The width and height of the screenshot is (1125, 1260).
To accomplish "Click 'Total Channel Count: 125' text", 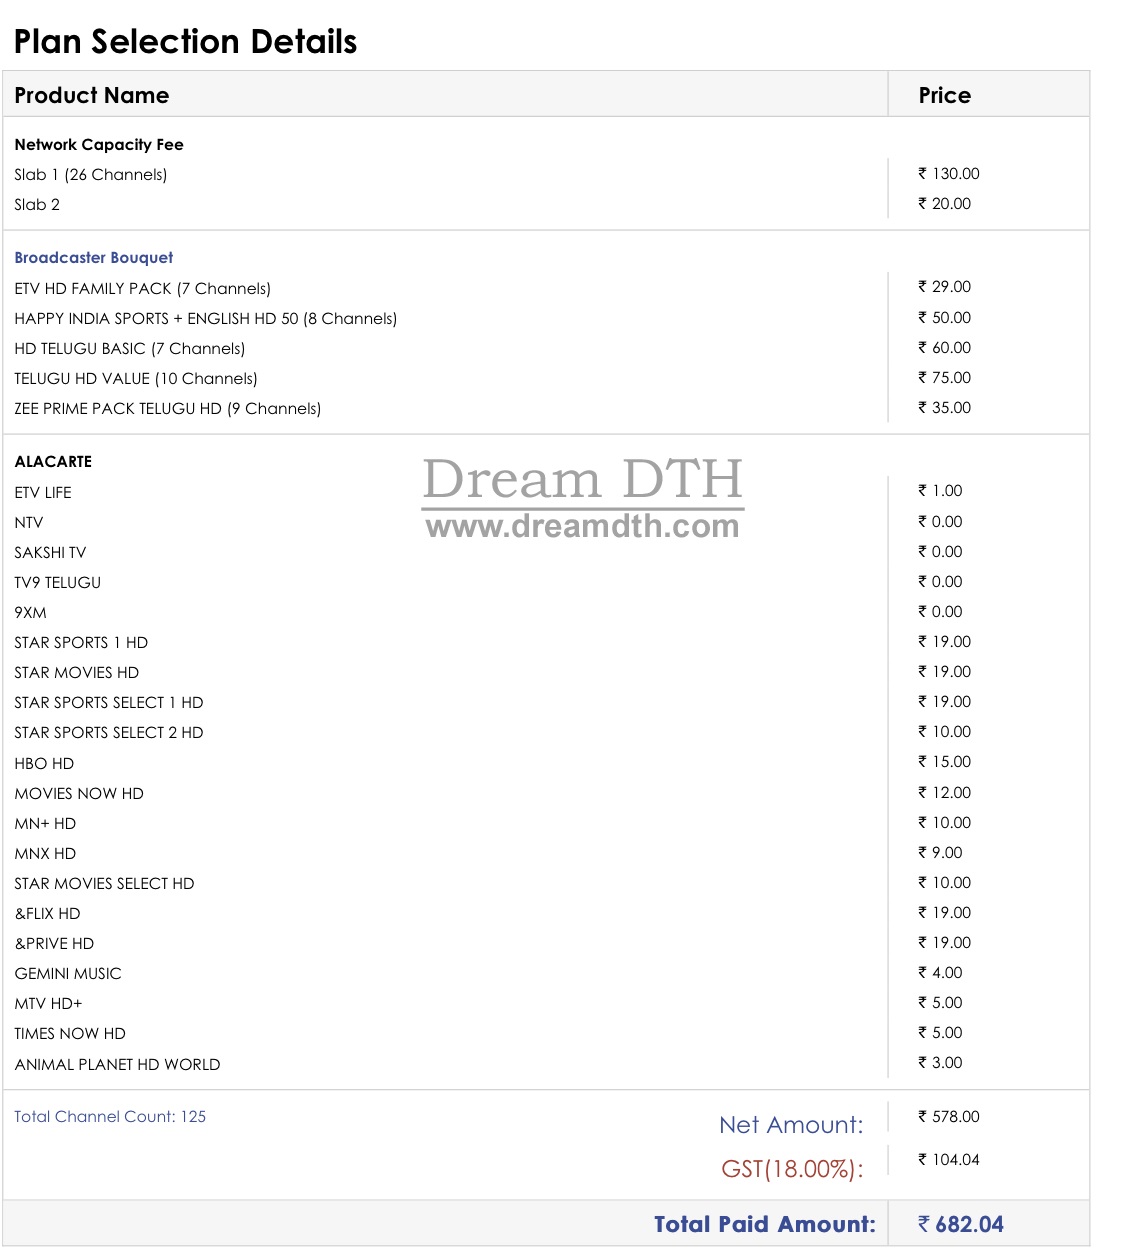I will coord(110,1116).
